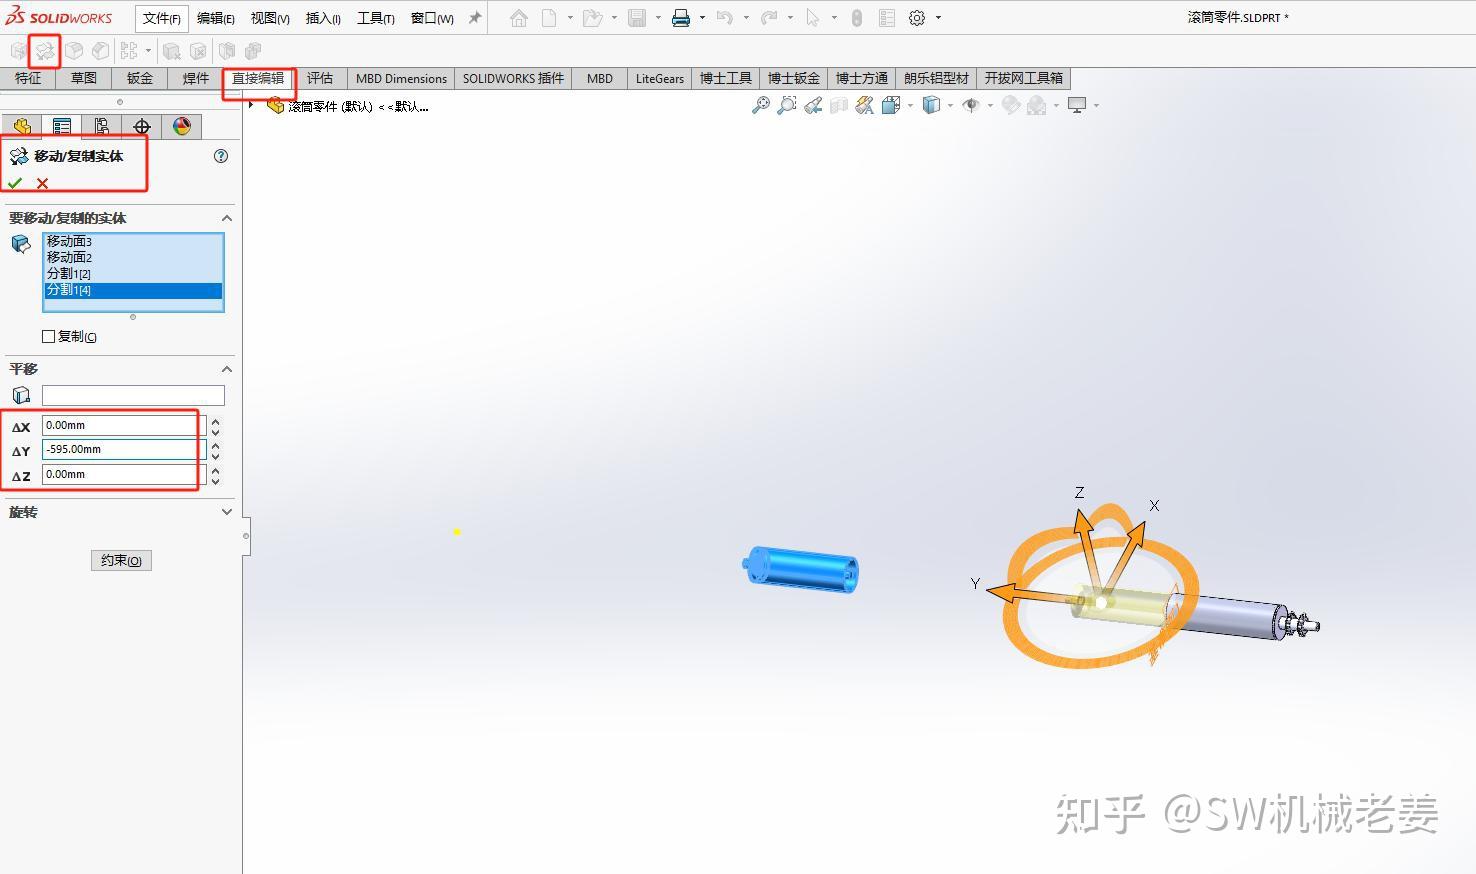
Task: Switch to the 直接编辑 ribbon tab
Action: [258, 78]
